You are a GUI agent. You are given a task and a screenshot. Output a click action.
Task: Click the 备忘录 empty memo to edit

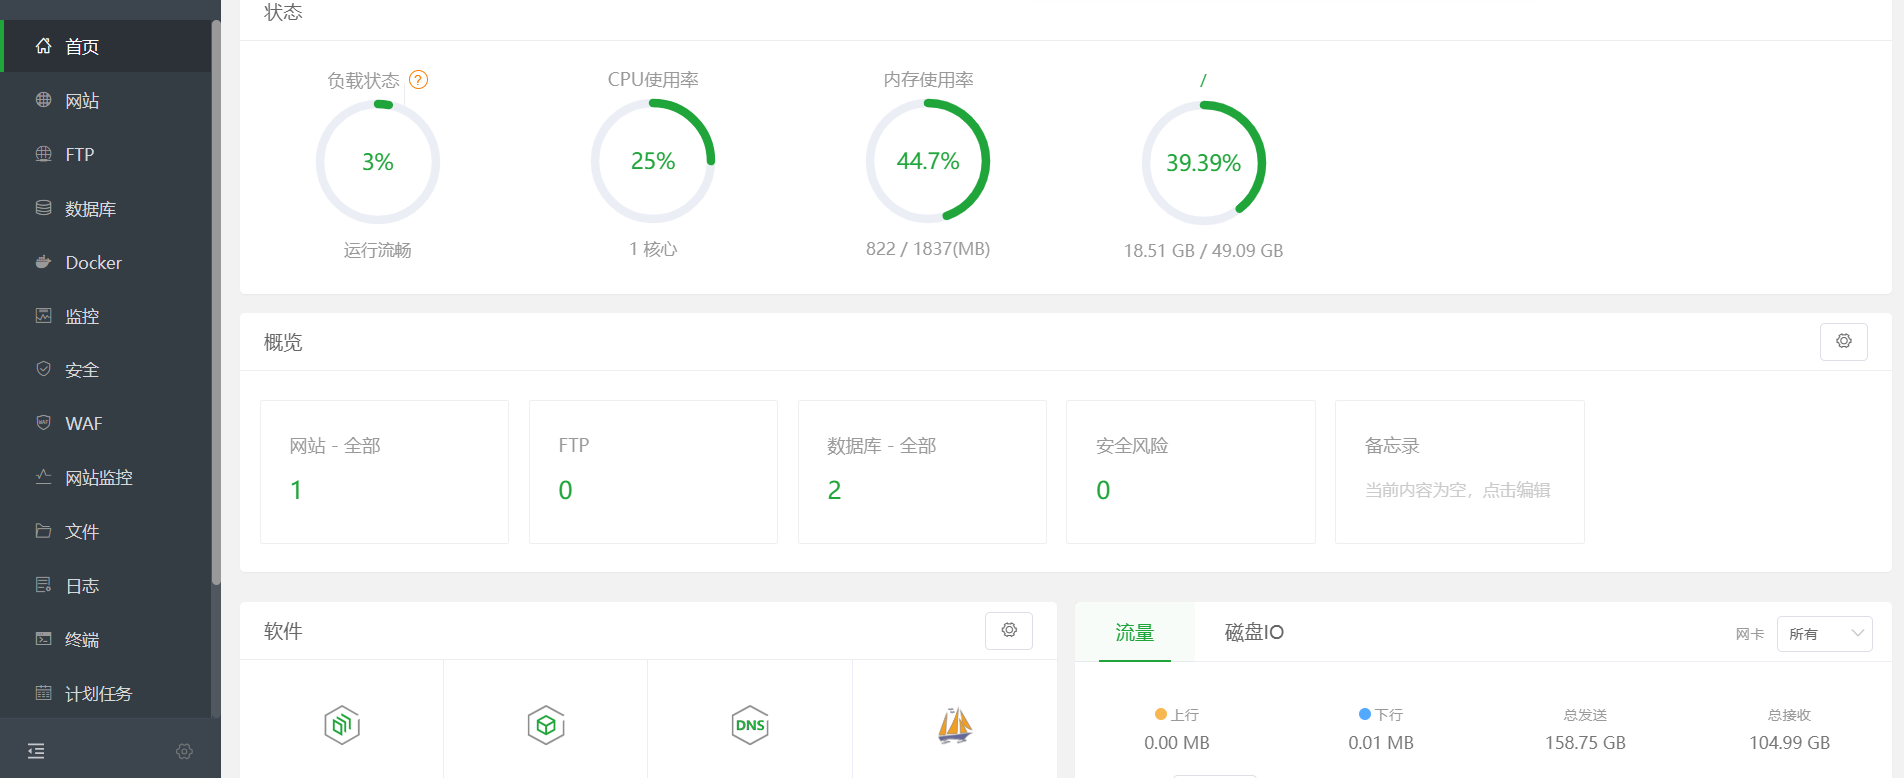1457,490
